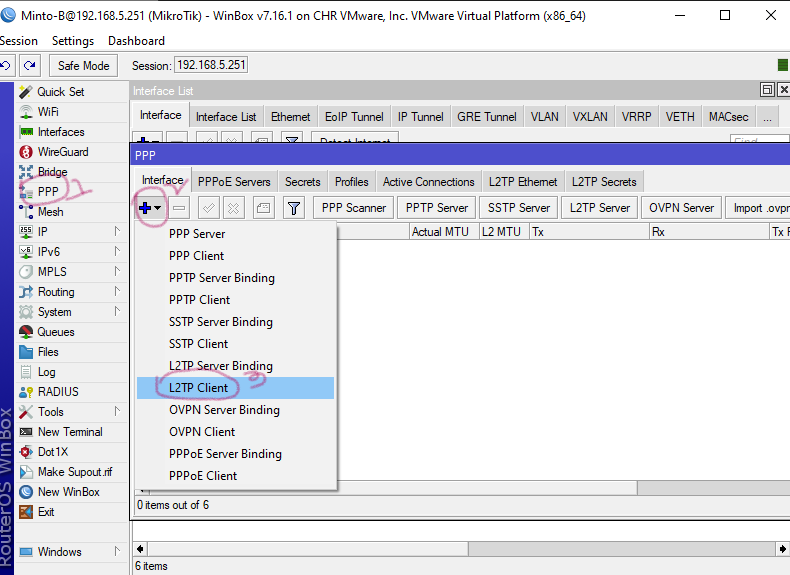Viewport: 790px width, 575px height.
Task: Open Bridge in the sidebar
Action: [72, 172]
